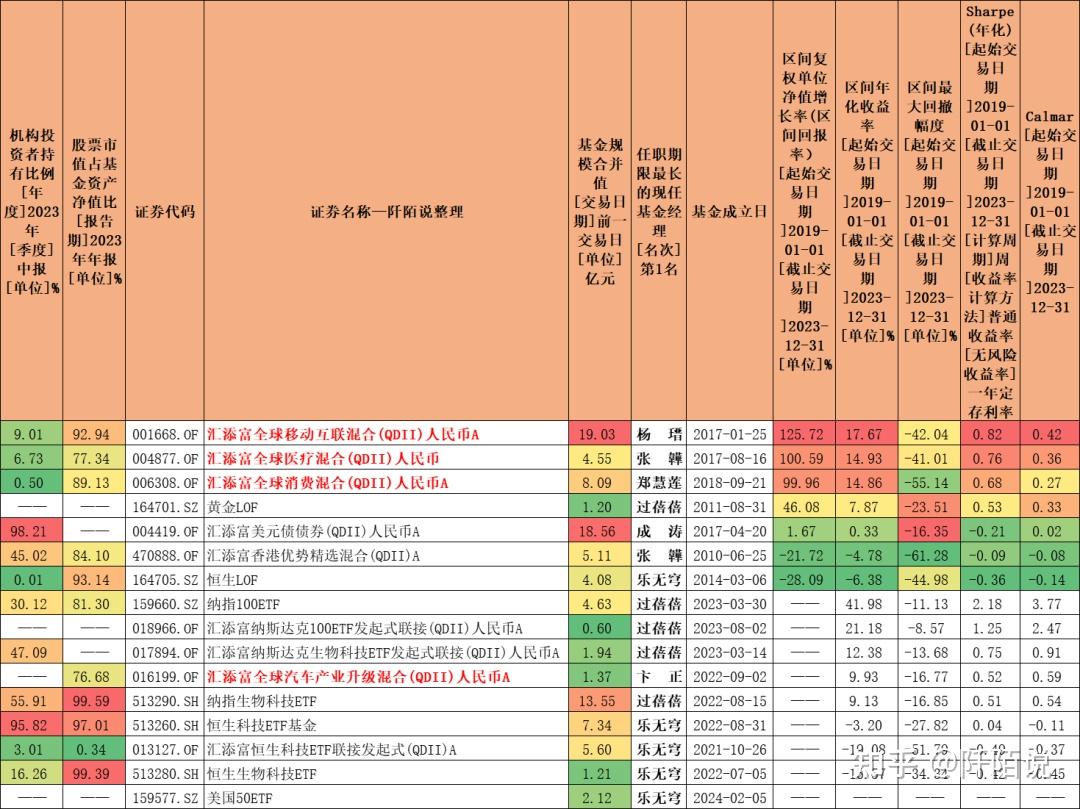Select the 证券代码 column header
1080x809 pixels.
pos(165,212)
